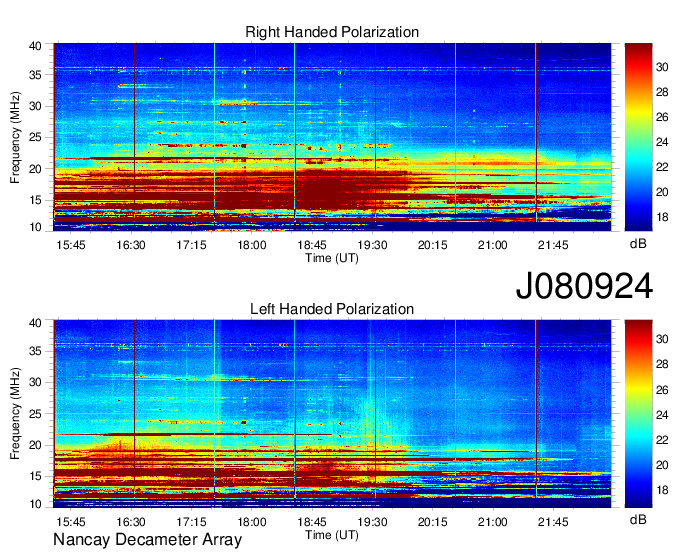The image size is (680, 552).
Task: Click the 22 dB label on the Right Handed color bar
Action: click(662, 167)
